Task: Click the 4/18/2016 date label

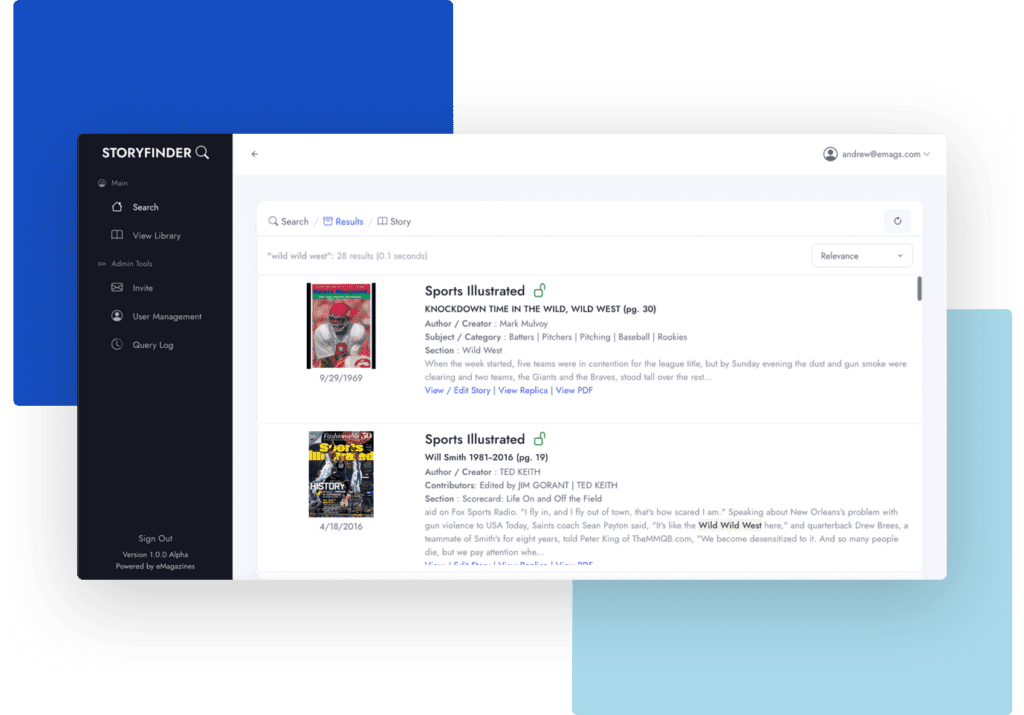Action: coord(341,526)
